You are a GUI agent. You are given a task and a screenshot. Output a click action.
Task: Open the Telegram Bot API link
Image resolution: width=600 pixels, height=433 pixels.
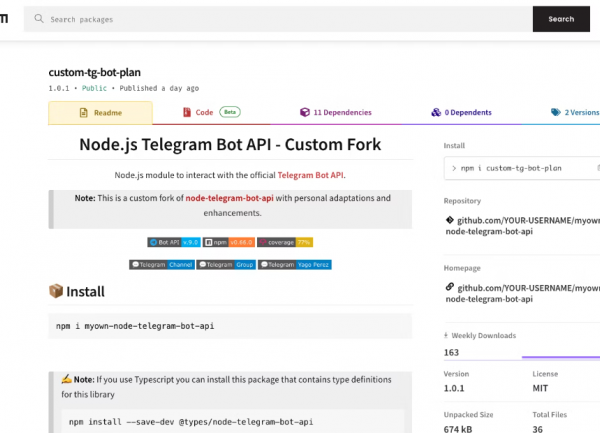[310, 175]
